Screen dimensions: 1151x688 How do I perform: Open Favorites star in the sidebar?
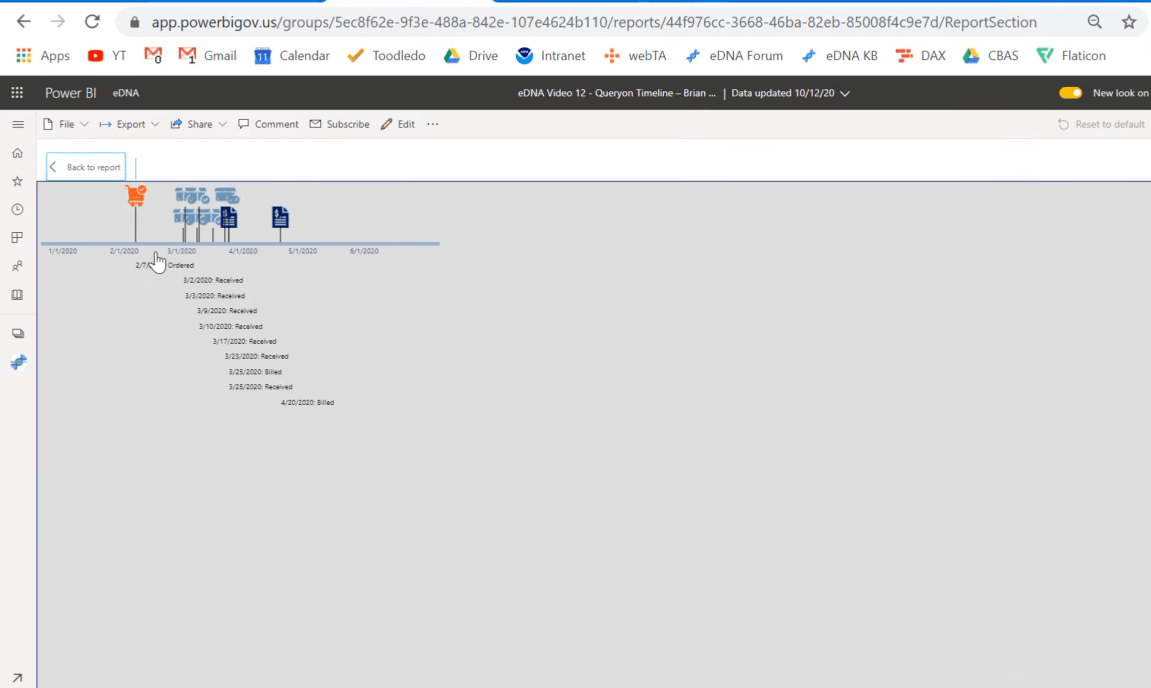click(x=18, y=181)
